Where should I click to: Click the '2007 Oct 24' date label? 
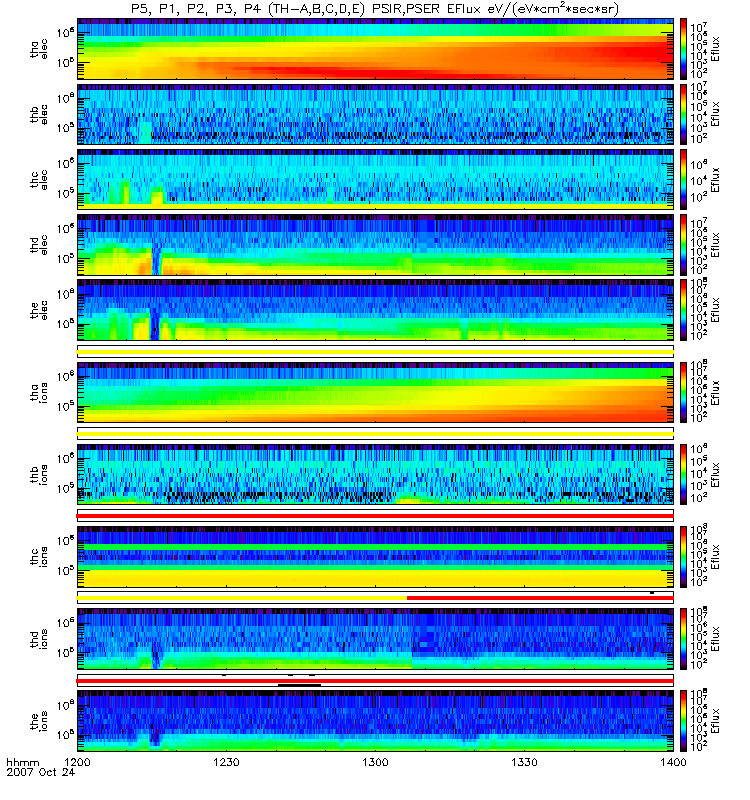40,772
